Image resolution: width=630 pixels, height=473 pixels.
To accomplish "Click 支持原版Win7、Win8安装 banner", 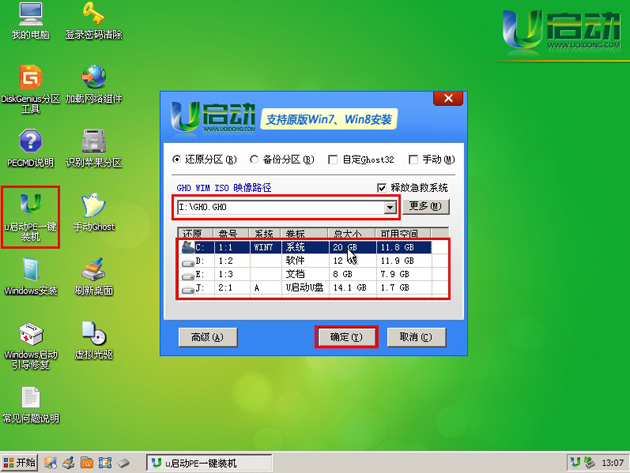I will tap(329, 119).
